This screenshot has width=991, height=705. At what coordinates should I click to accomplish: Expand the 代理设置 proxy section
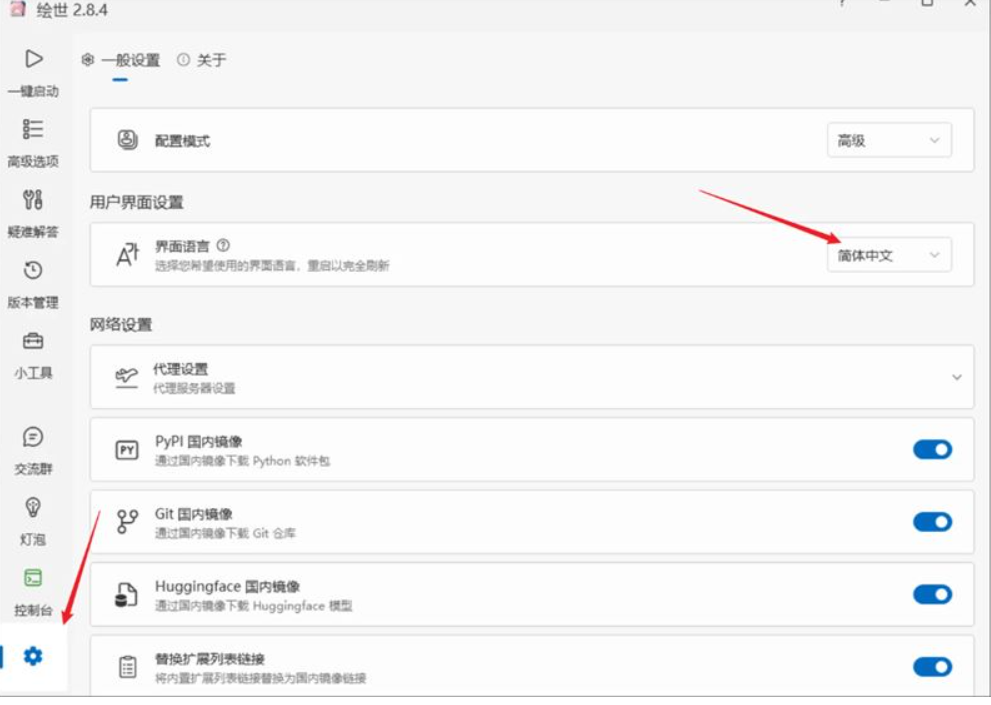[x=956, y=378]
